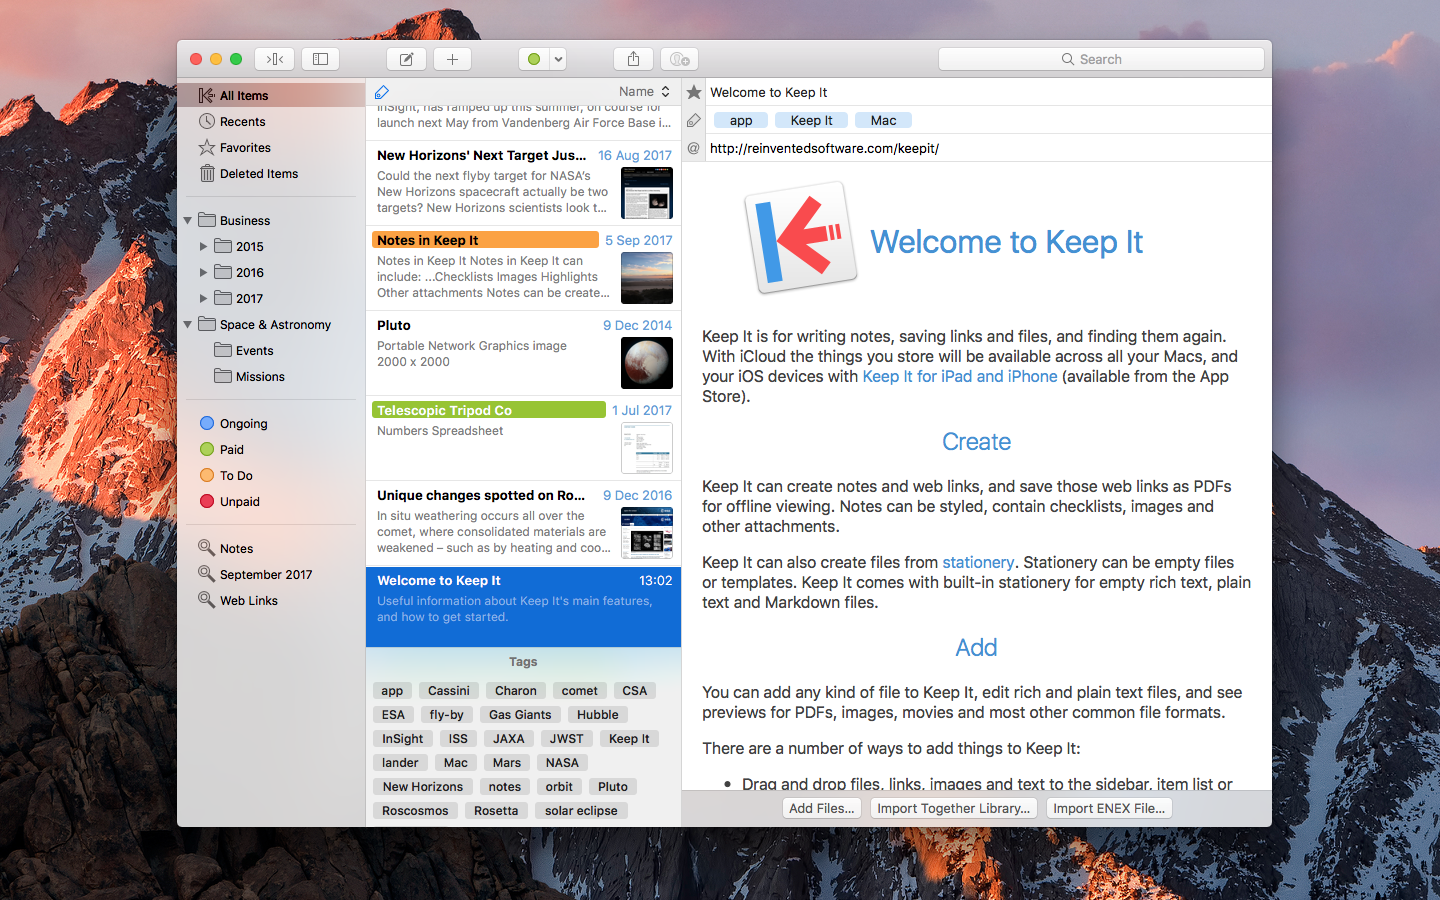Viewport: 1440px width, 900px height.
Task: Filter by the New Horizons tag
Action: (422, 787)
